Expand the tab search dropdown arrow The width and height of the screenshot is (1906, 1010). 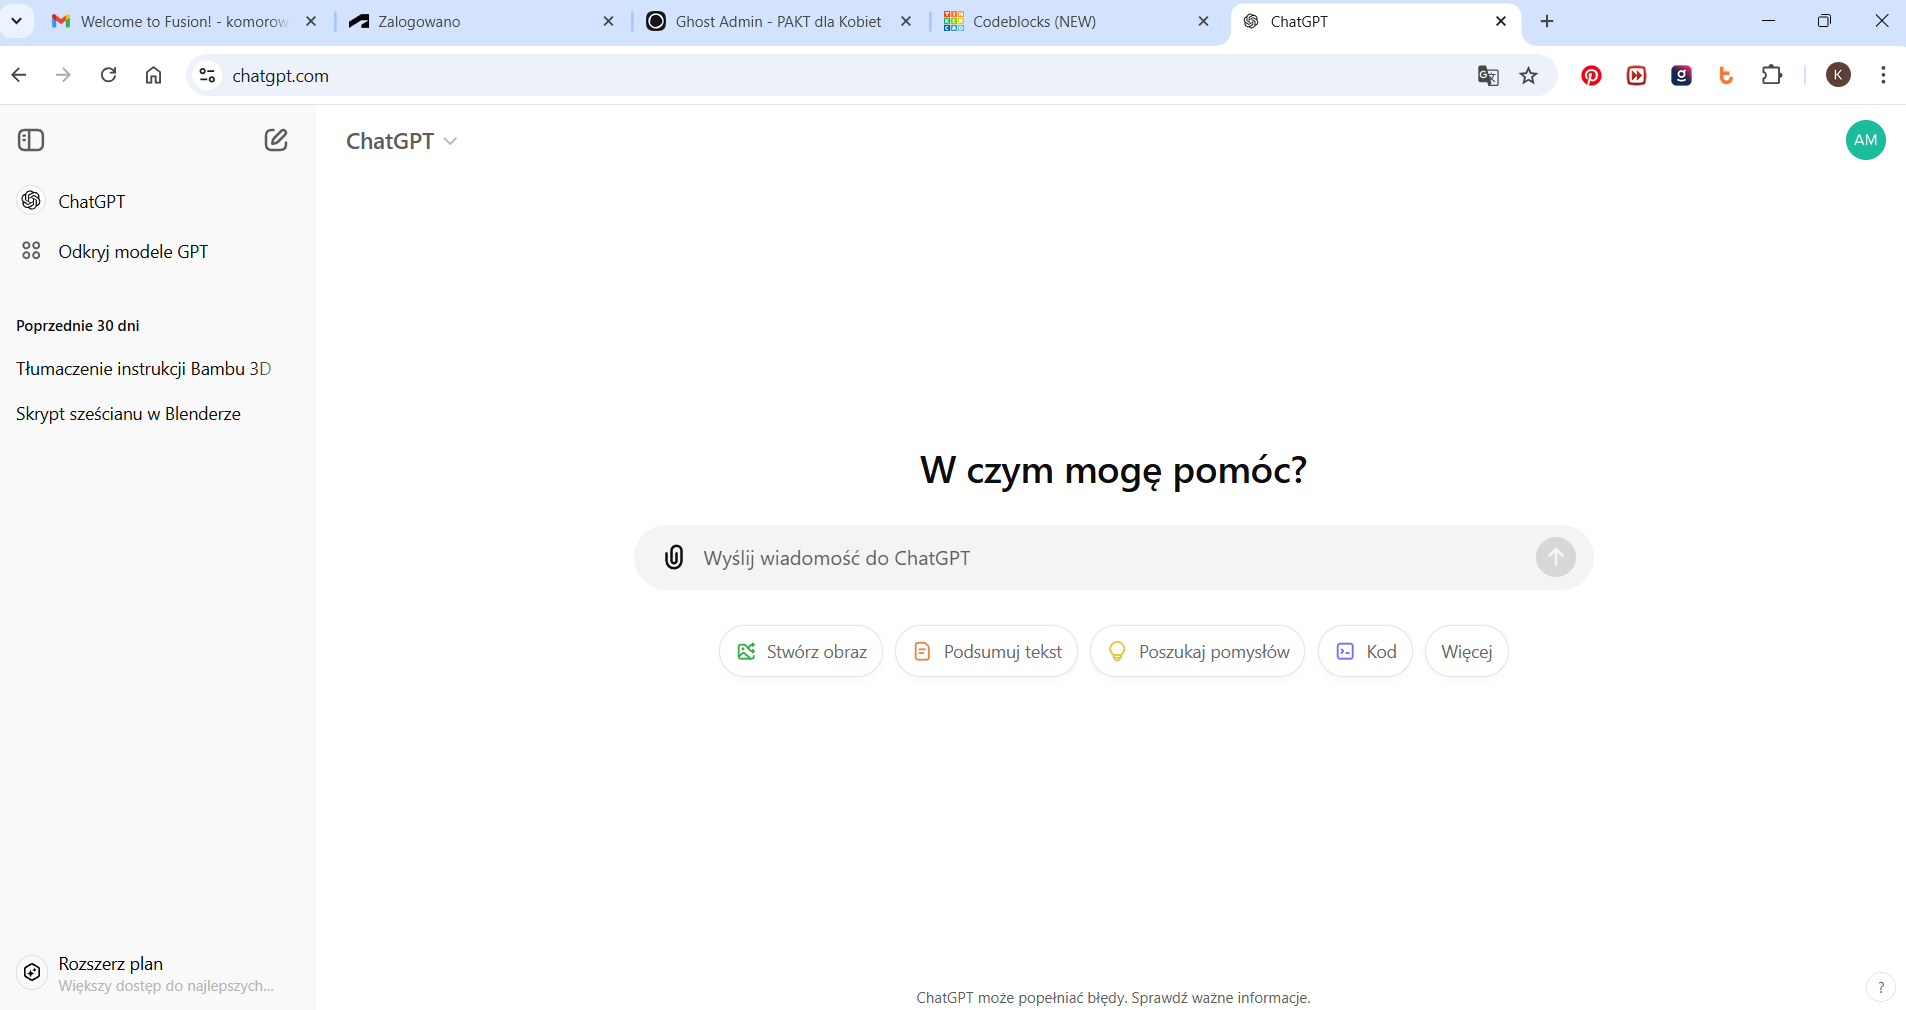click(x=16, y=21)
